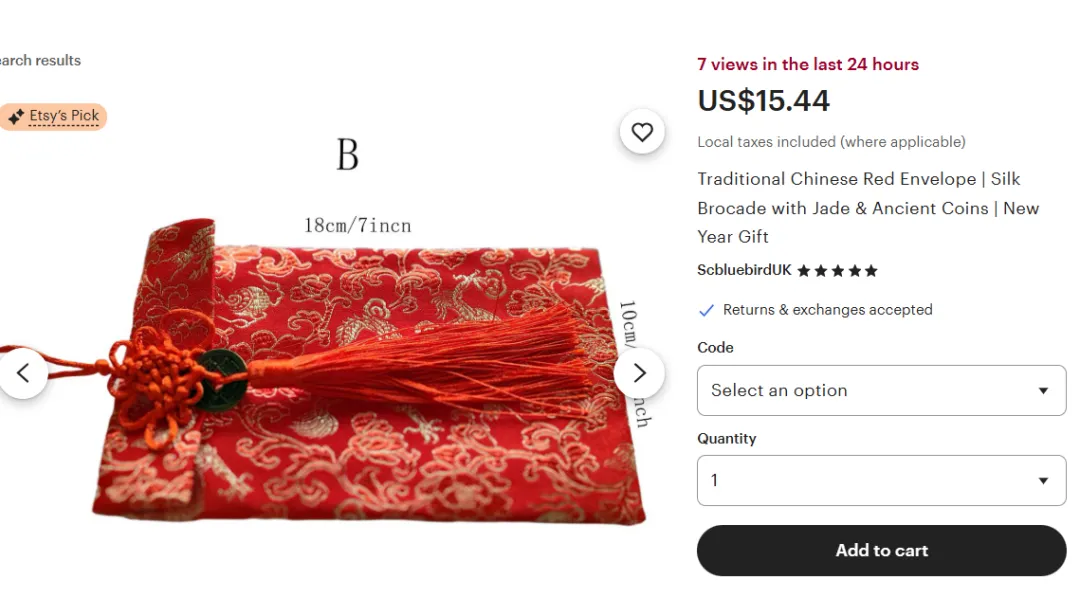Image resolution: width=1080 pixels, height=616 pixels.
Task: Advance to next product image
Action: point(639,373)
